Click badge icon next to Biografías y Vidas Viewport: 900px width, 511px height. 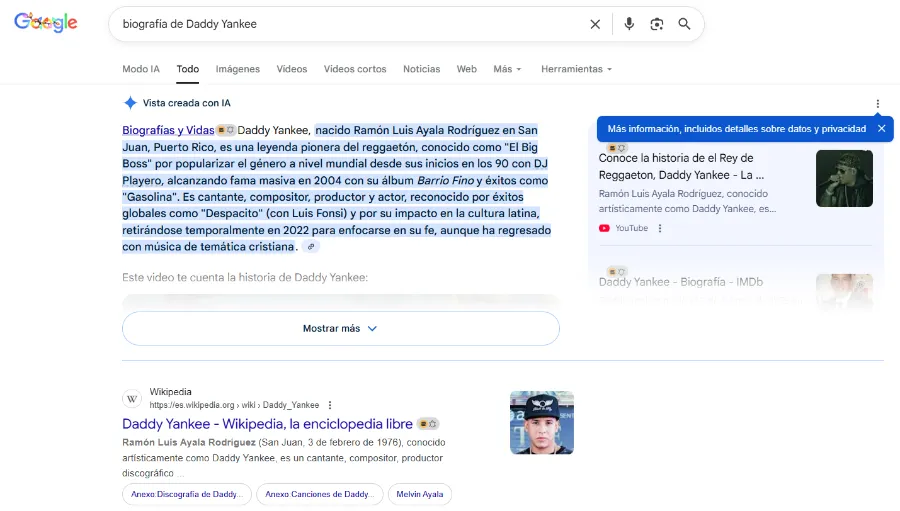pyautogui.click(x=226, y=130)
